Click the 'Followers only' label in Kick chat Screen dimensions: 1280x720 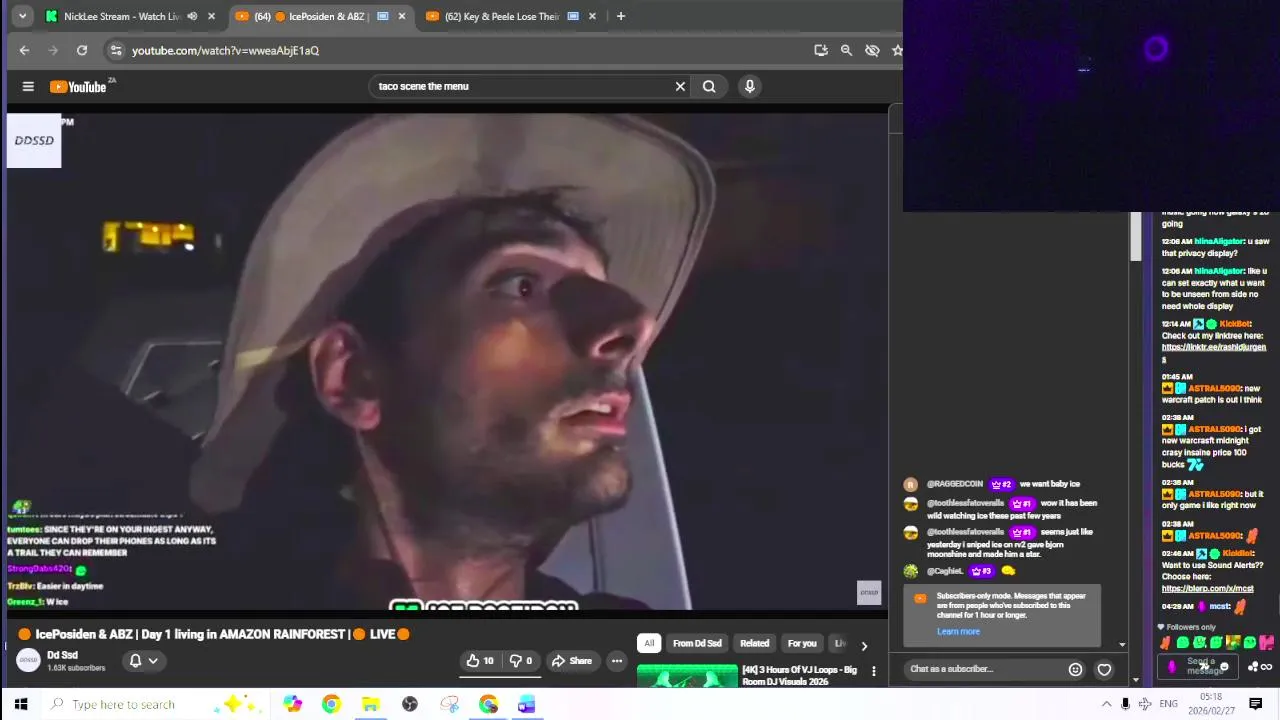coord(1191,627)
